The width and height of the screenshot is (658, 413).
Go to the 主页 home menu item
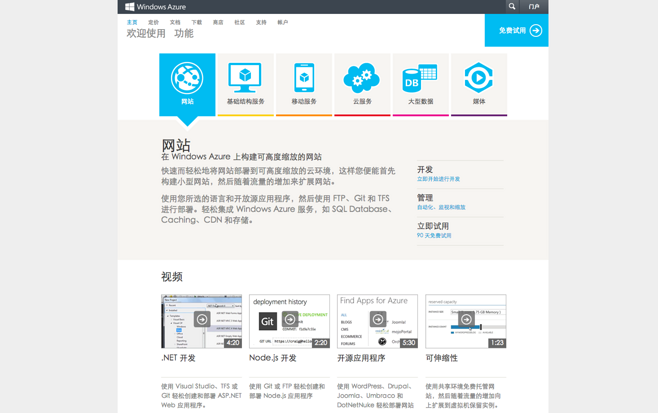pos(132,22)
